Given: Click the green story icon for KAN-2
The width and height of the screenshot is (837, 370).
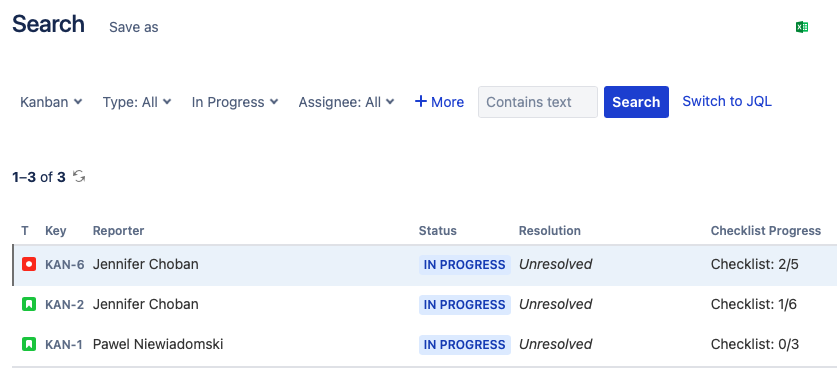Looking at the screenshot, I should point(29,304).
